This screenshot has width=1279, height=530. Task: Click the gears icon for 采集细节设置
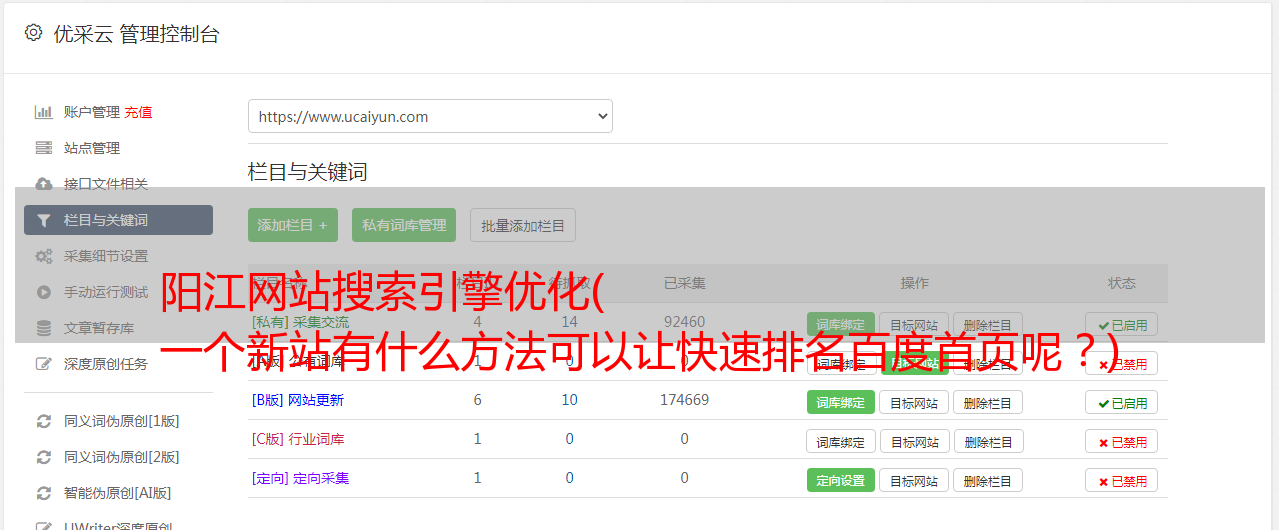pos(43,256)
